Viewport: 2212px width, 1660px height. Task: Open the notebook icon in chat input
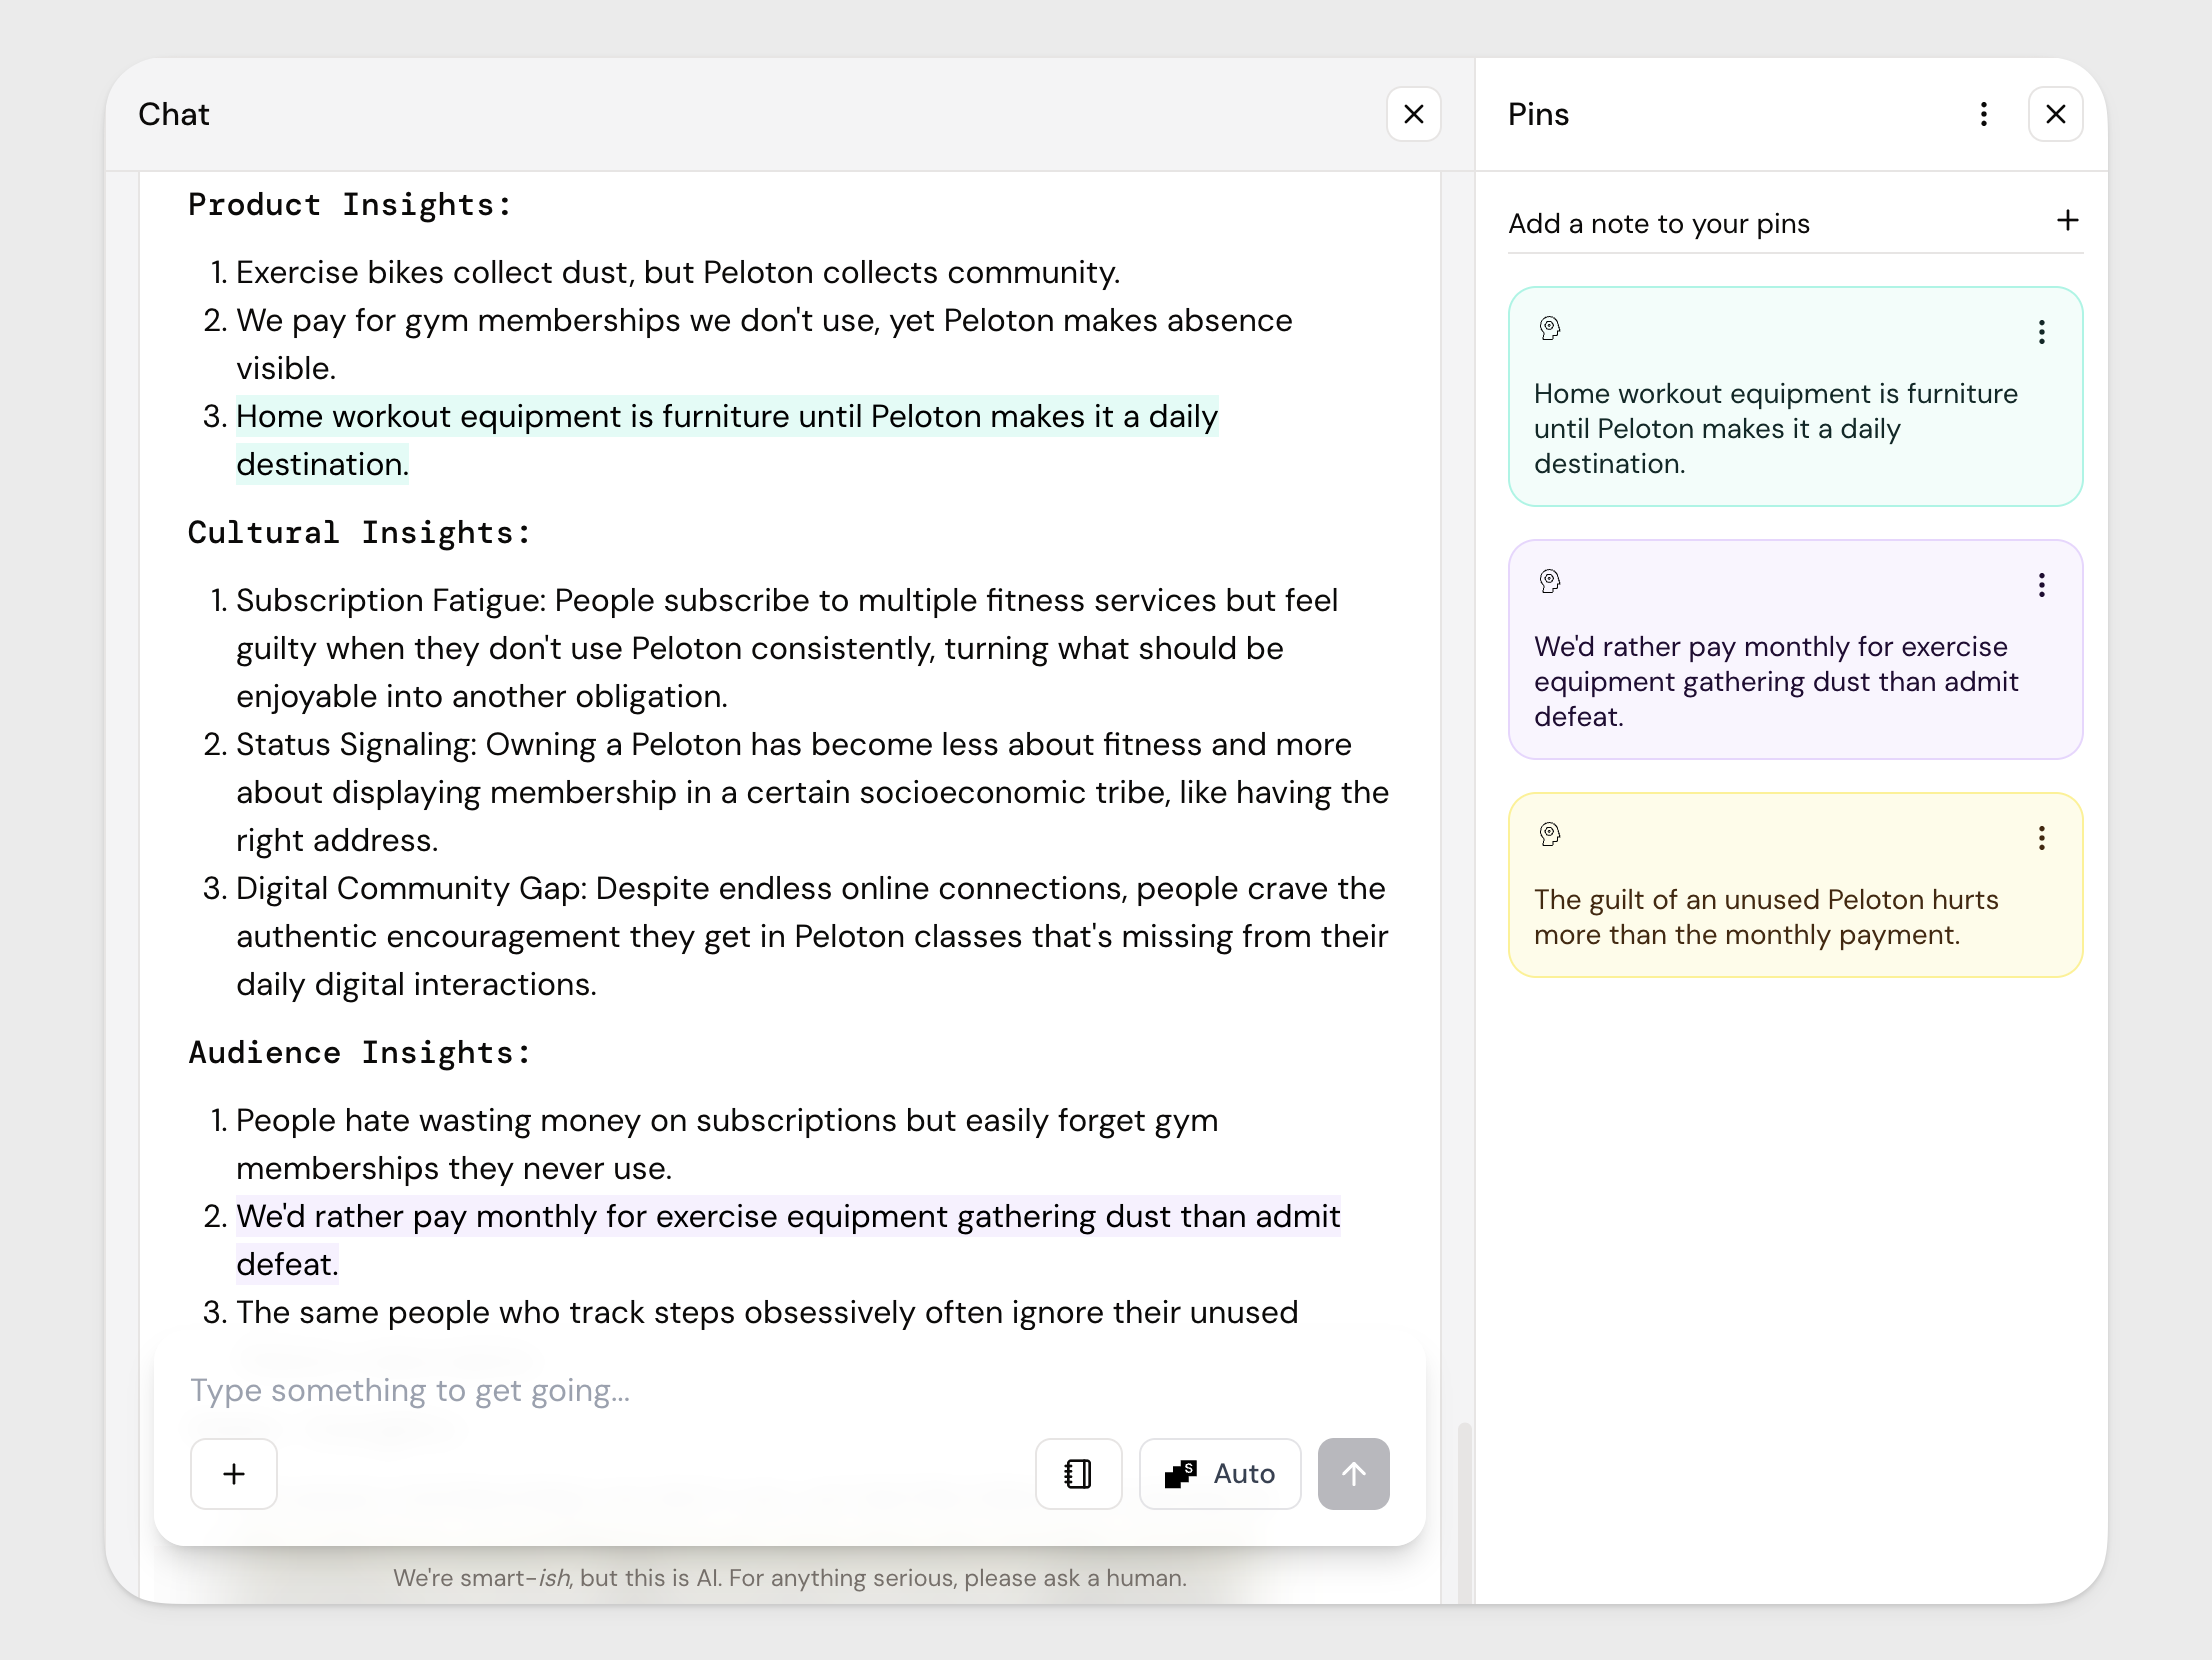click(x=1078, y=1473)
